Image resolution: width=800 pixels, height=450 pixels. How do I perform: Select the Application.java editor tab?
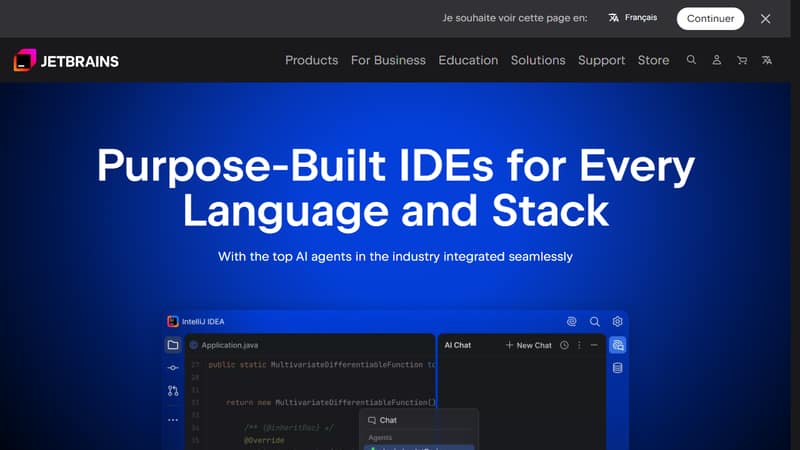point(224,345)
